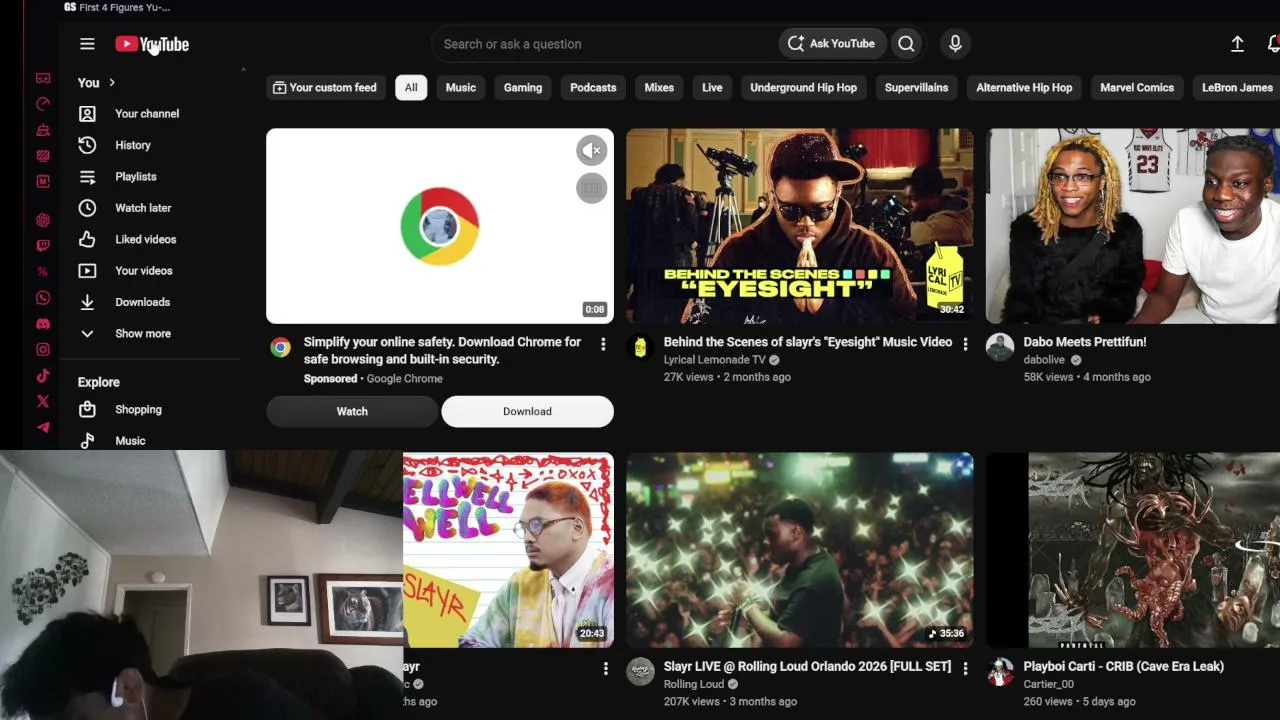Open Twitch from the browser sidebar
This screenshot has width=1280, height=720.
click(43, 246)
